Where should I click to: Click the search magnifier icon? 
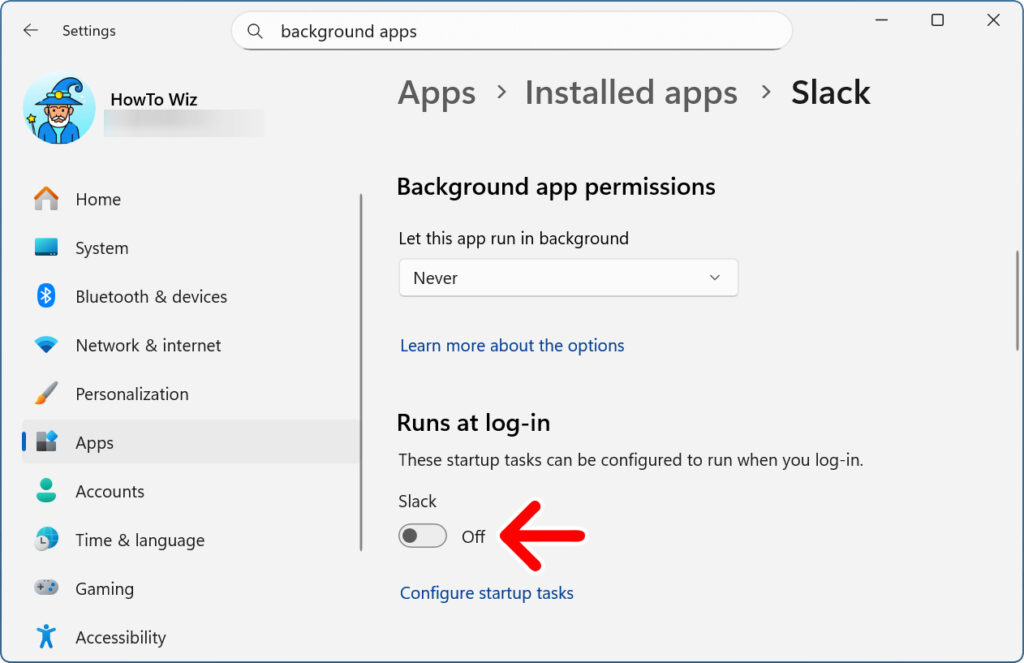[x=257, y=32]
